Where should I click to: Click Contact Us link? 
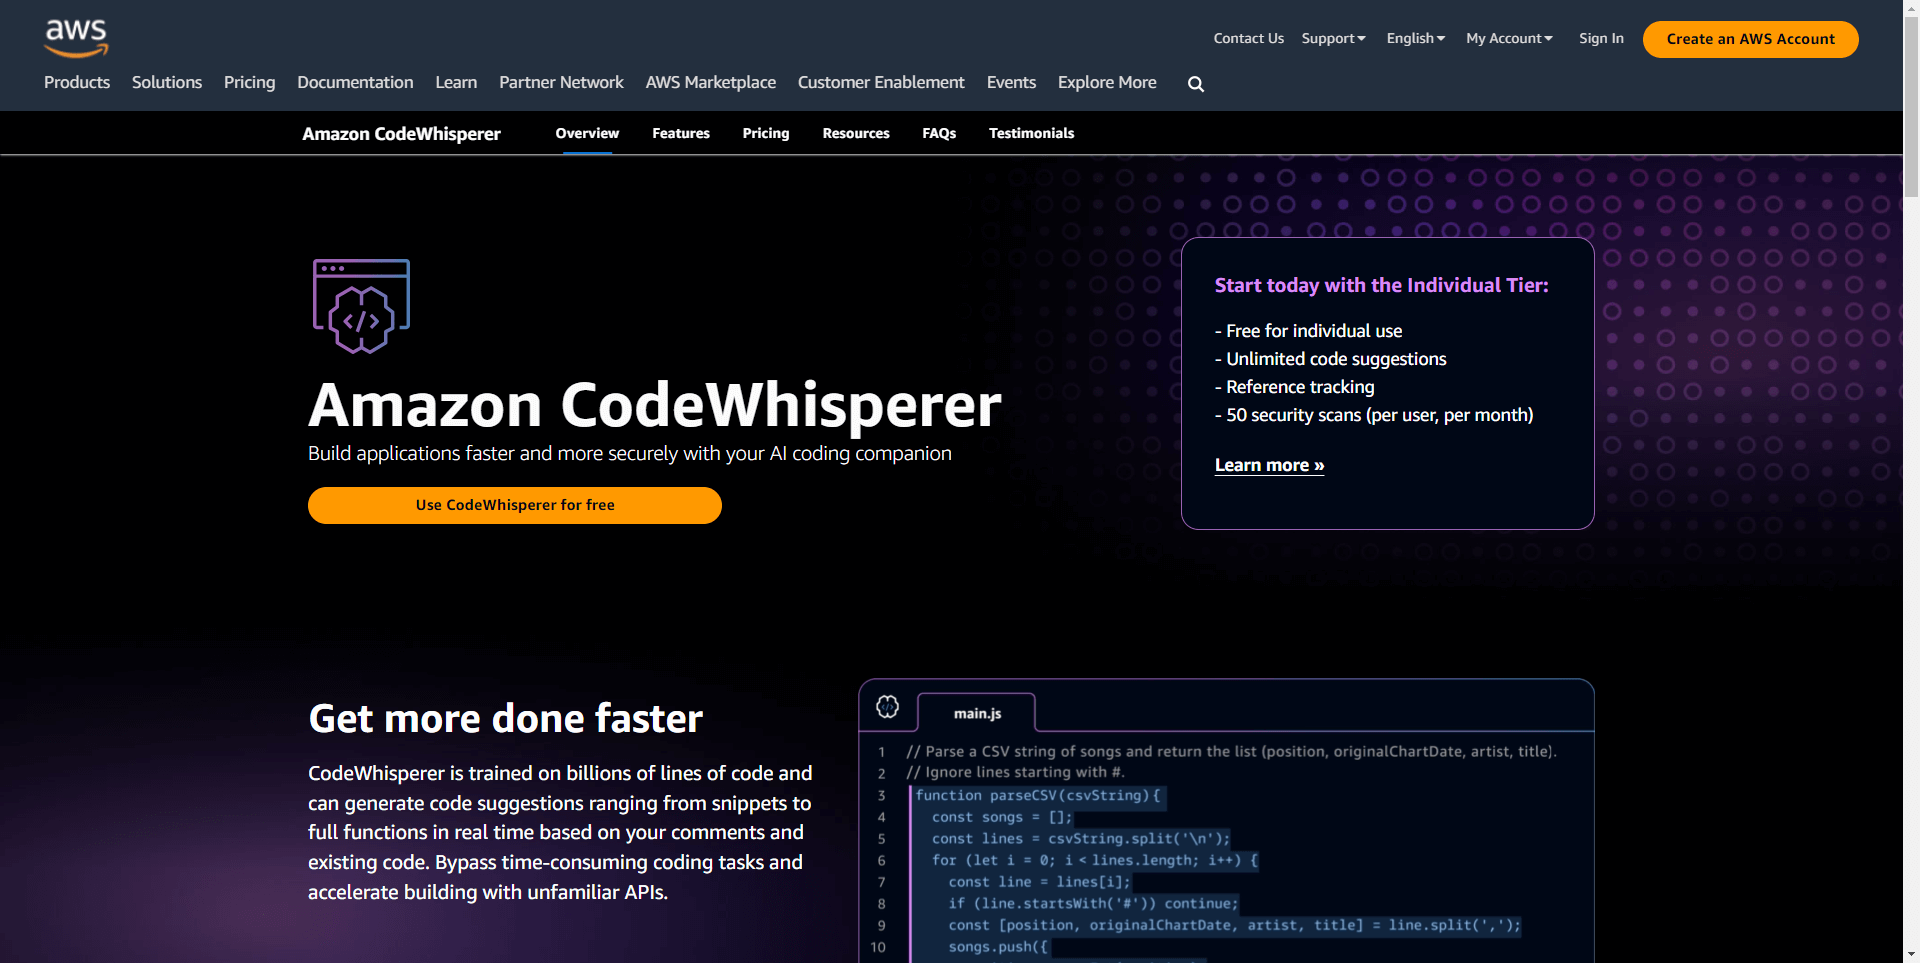point(1248,38)
